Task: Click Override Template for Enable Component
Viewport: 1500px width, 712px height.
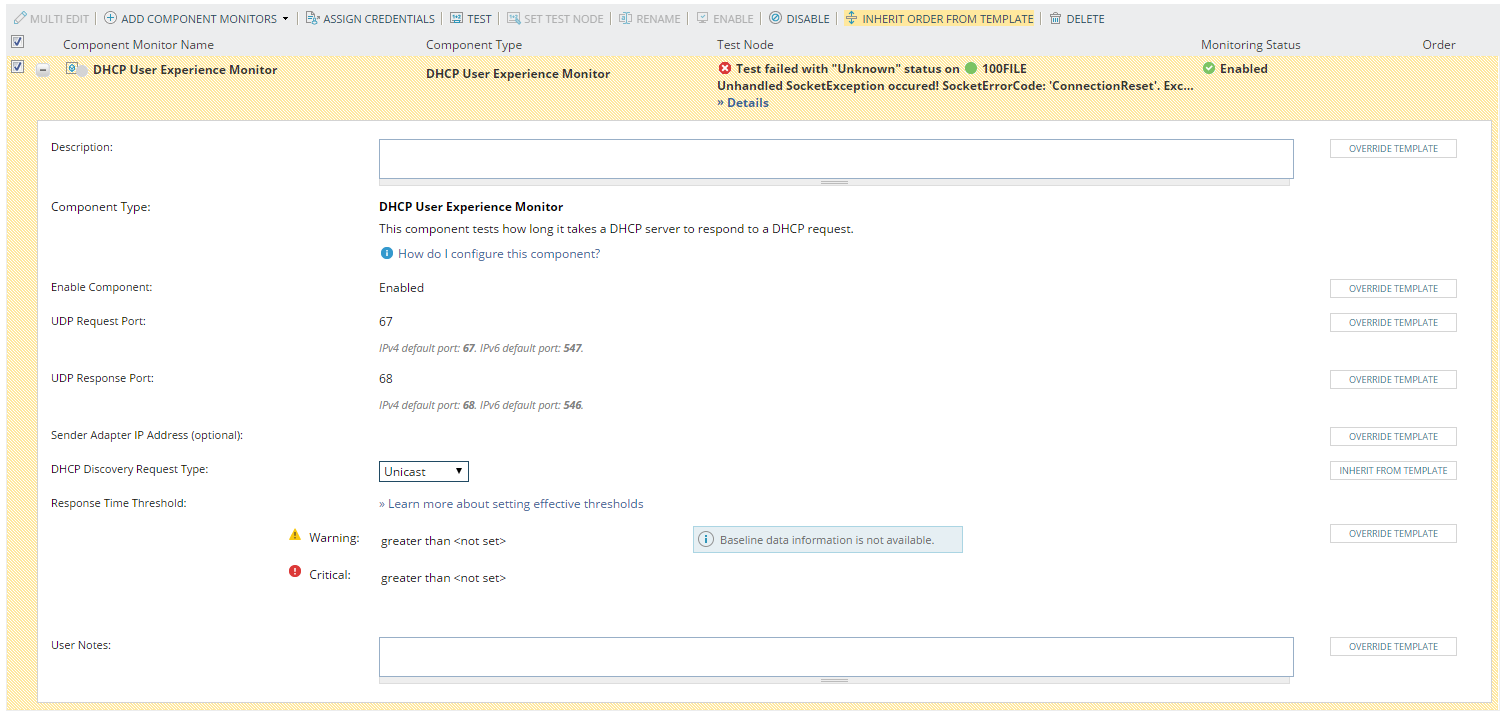Action: click(1393, 288)
